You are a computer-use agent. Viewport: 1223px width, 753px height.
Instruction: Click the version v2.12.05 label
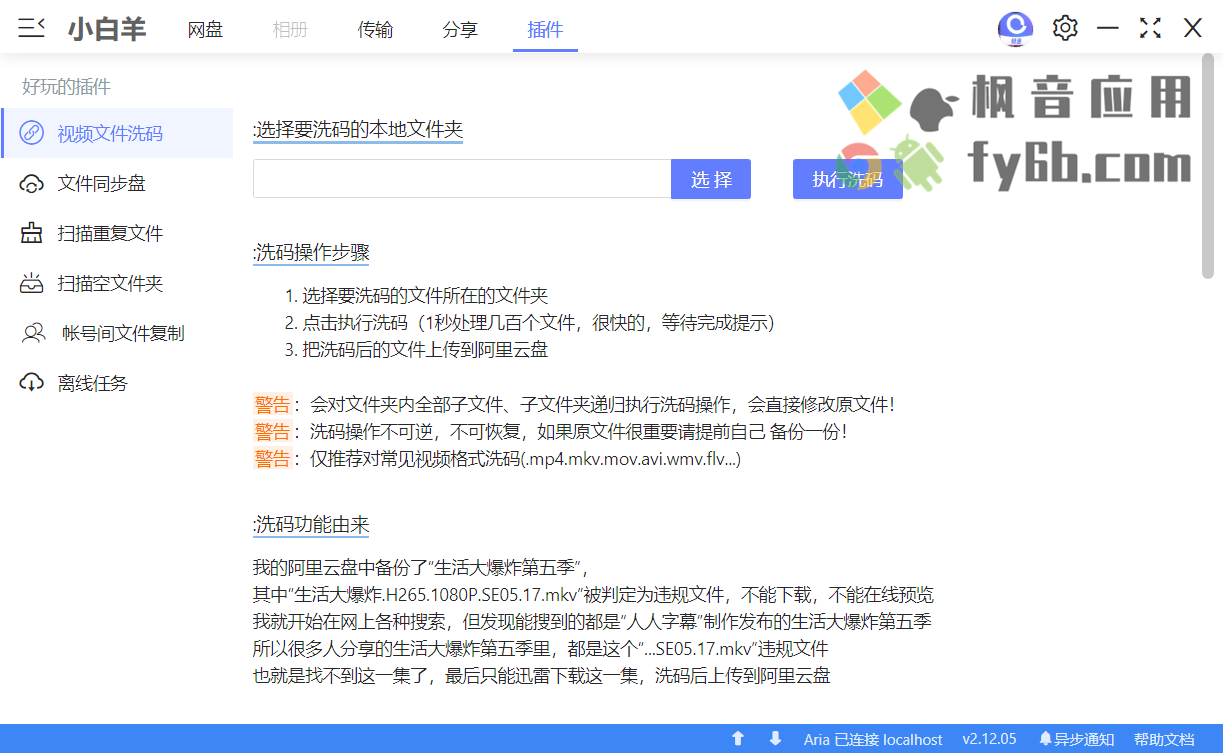click(989, 739)
